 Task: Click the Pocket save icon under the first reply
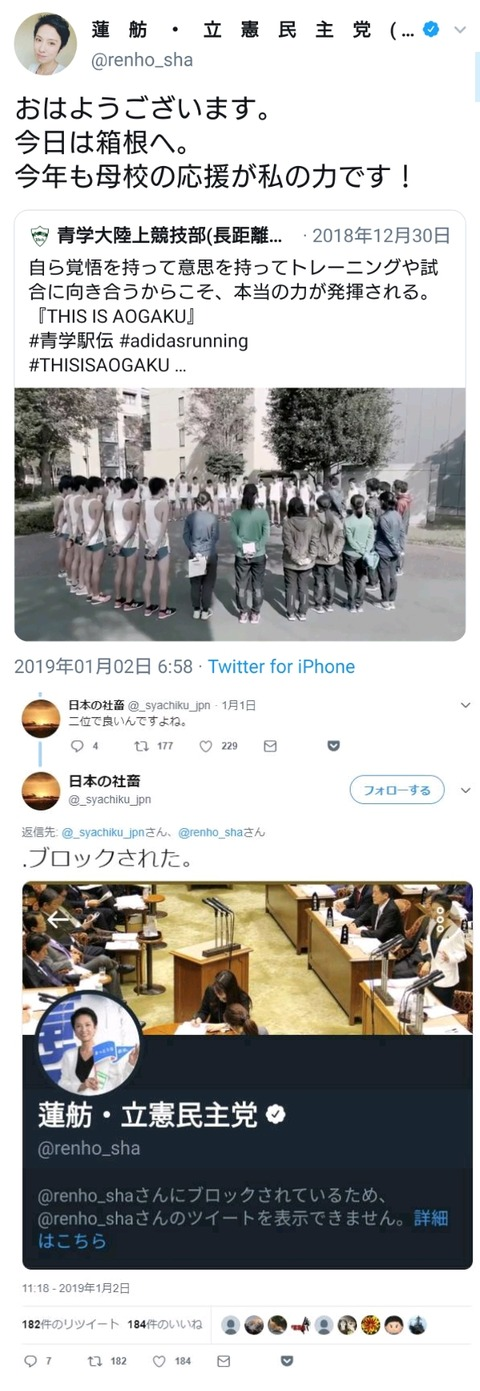coord(334,746)
